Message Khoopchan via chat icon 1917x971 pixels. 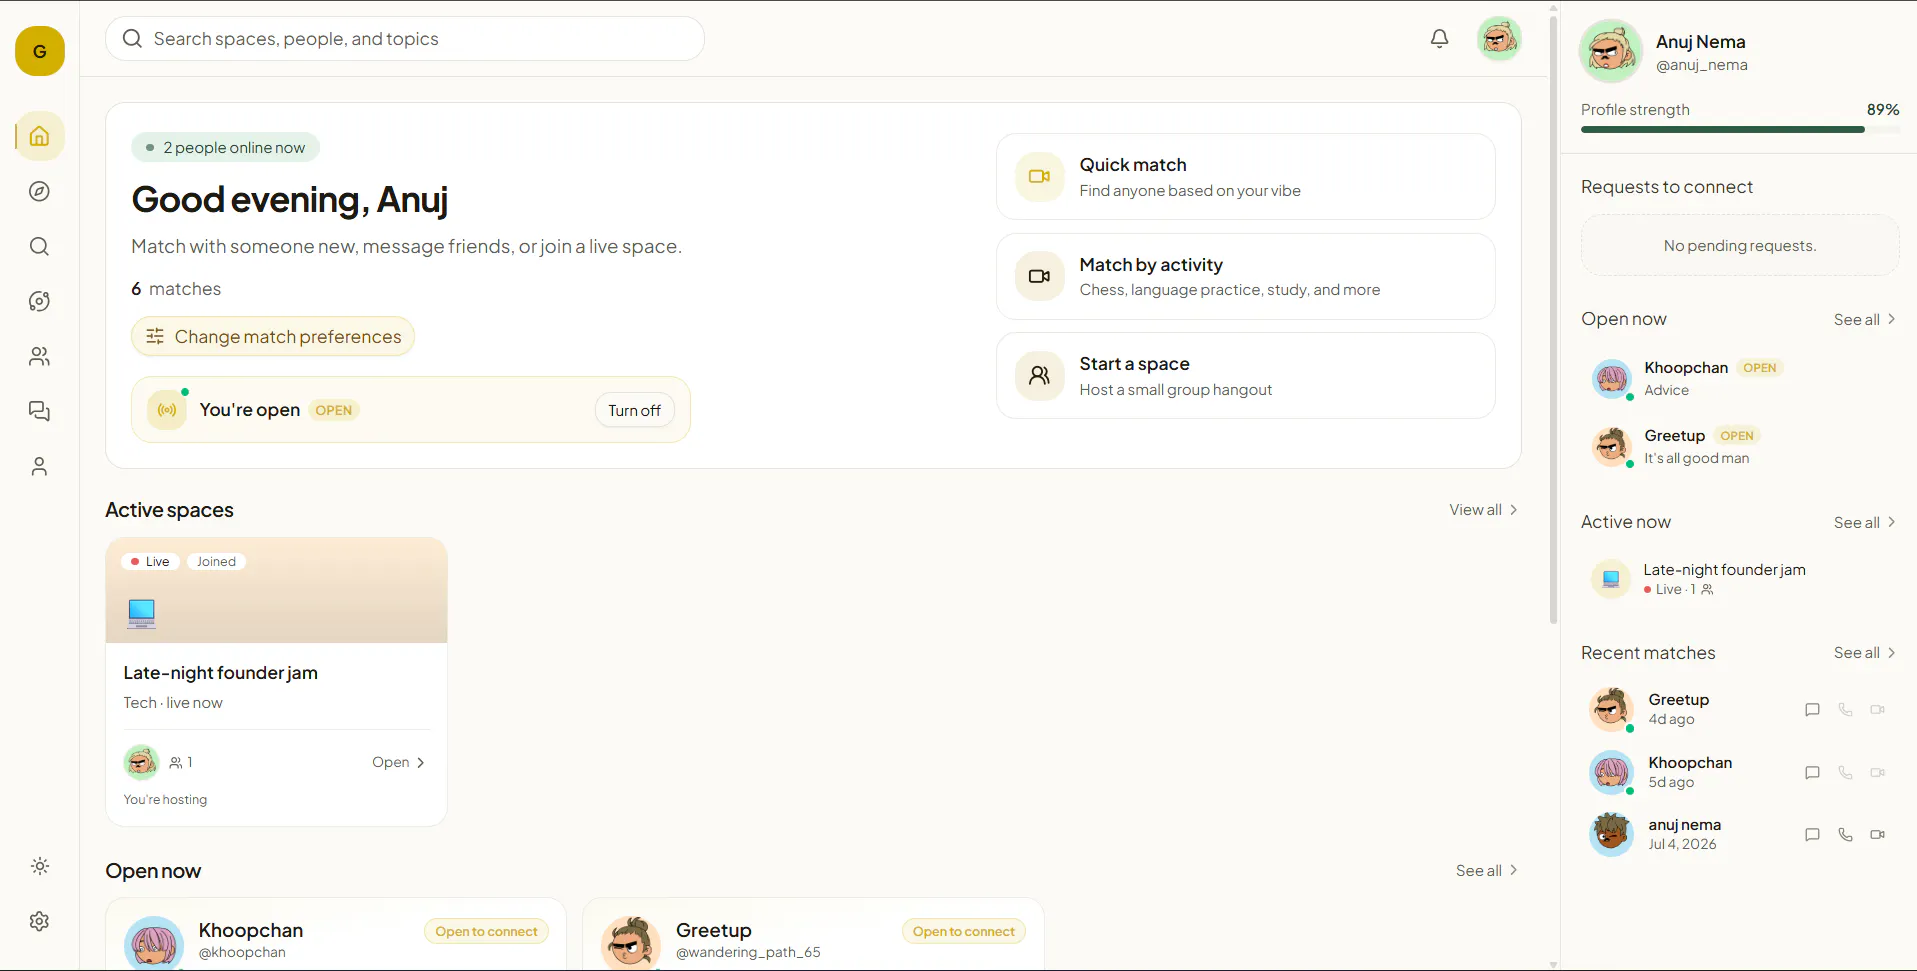pos(1812,772)
